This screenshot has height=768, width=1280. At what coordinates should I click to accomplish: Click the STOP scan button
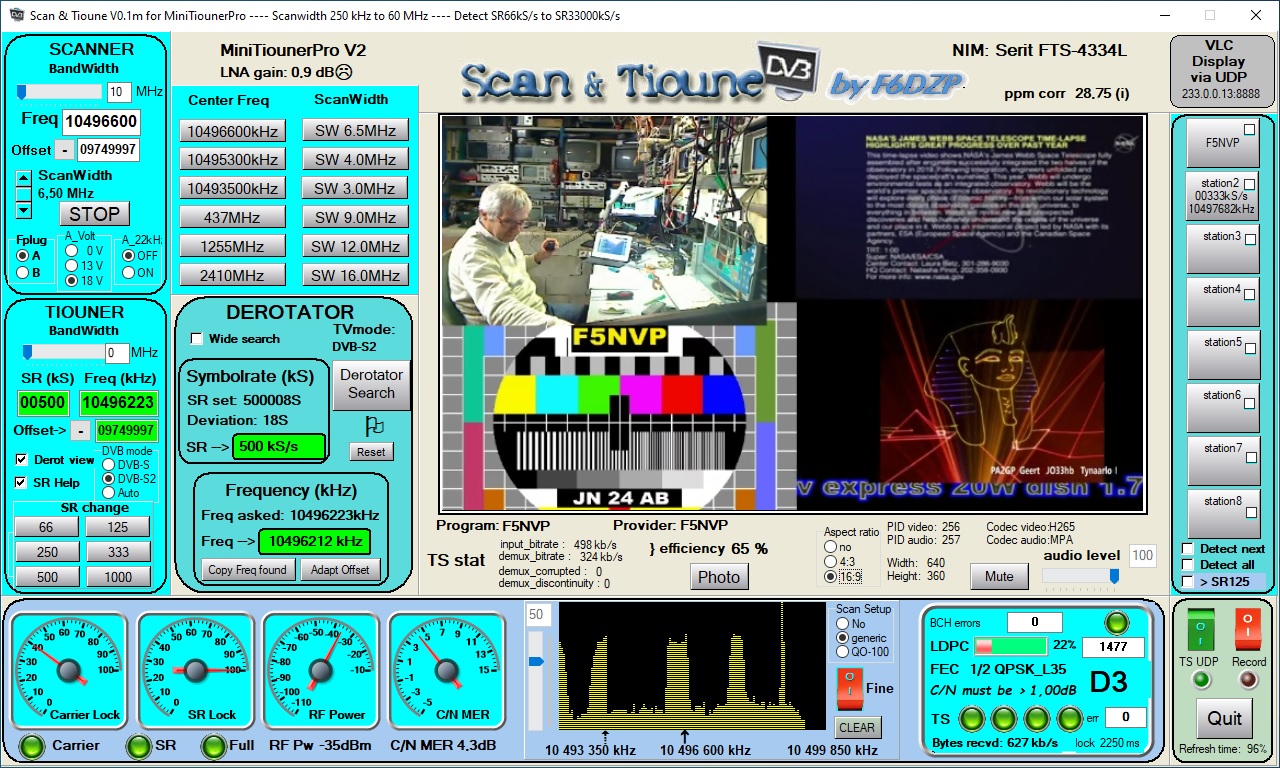pyautogui.click(x=94, y=214)
